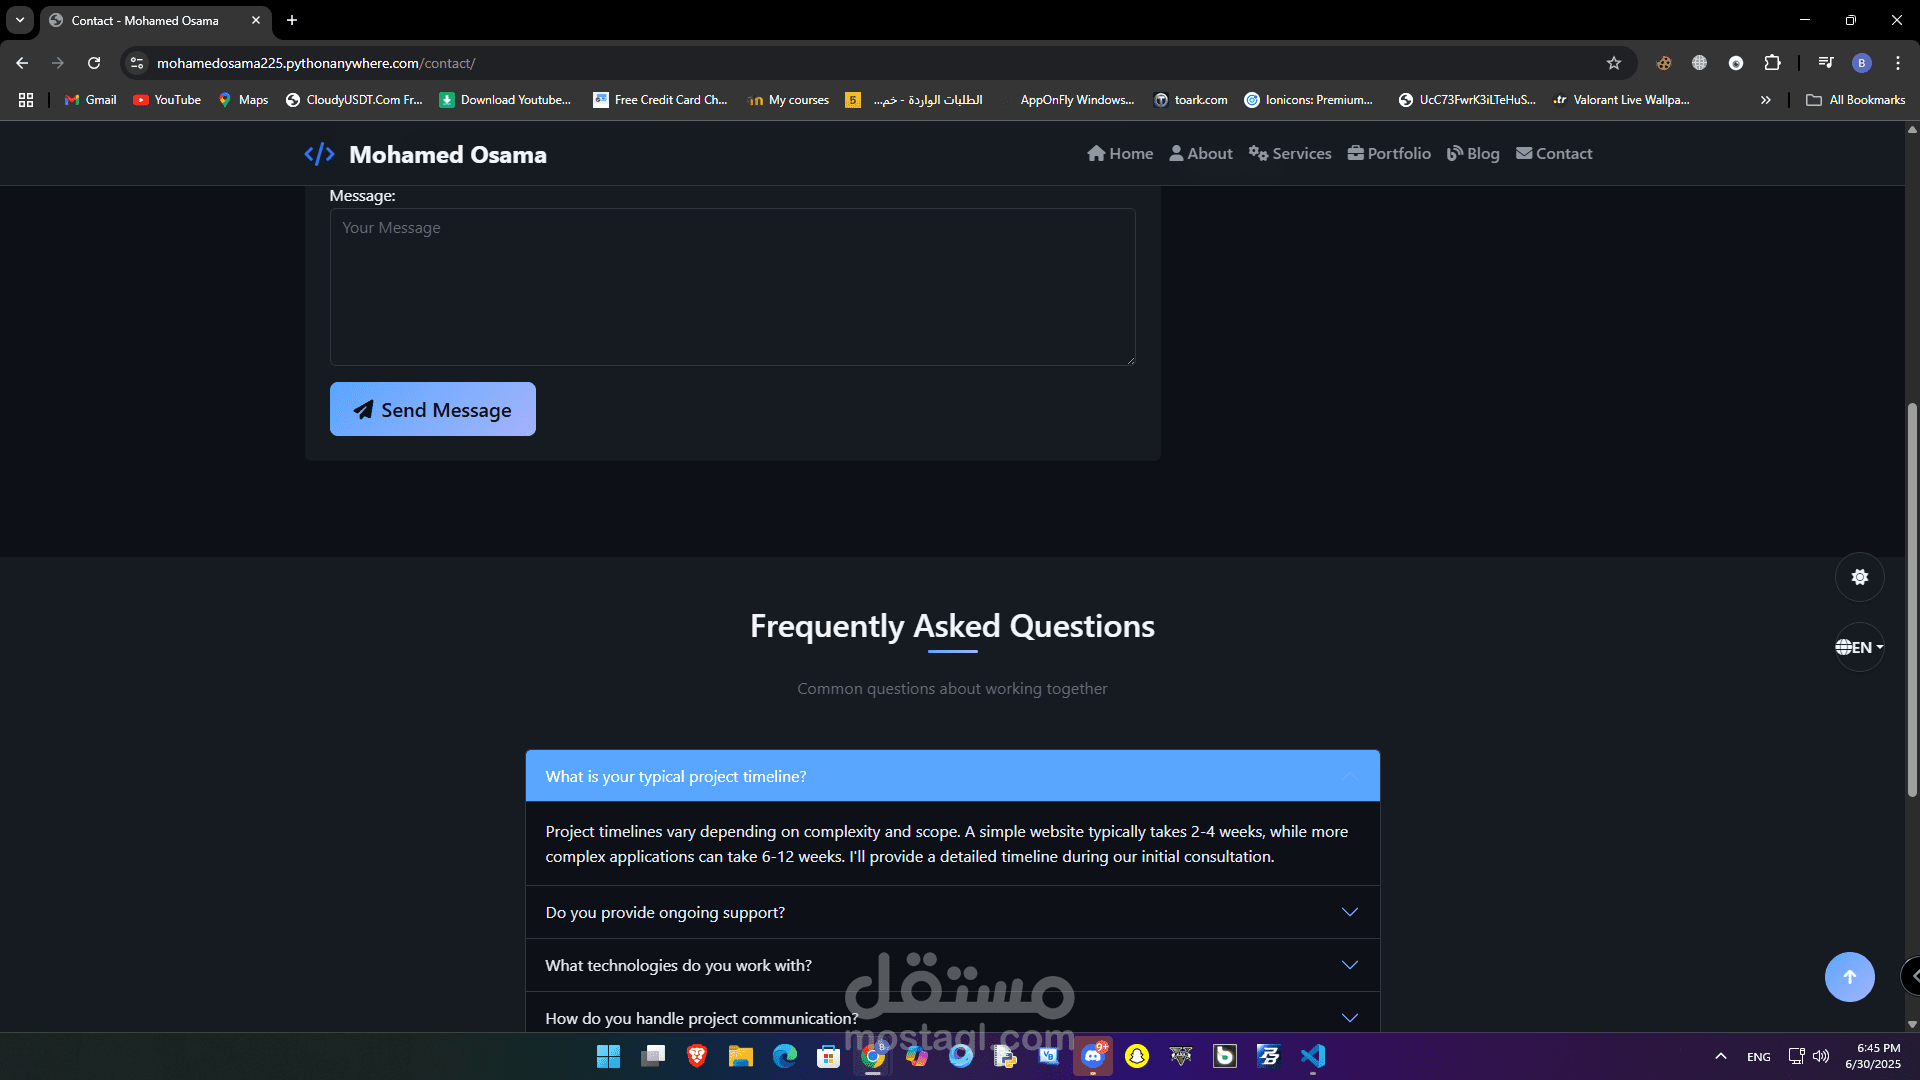The width and height of the screenshot is (1920, 1080).
Task: Open the Blog nav link
Action: pos(1473,154)
